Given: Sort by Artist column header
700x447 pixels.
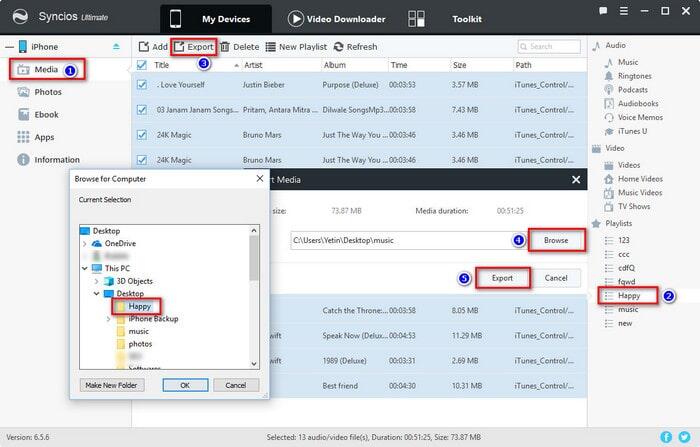Looking at the screenshot, I should [253, 65].
